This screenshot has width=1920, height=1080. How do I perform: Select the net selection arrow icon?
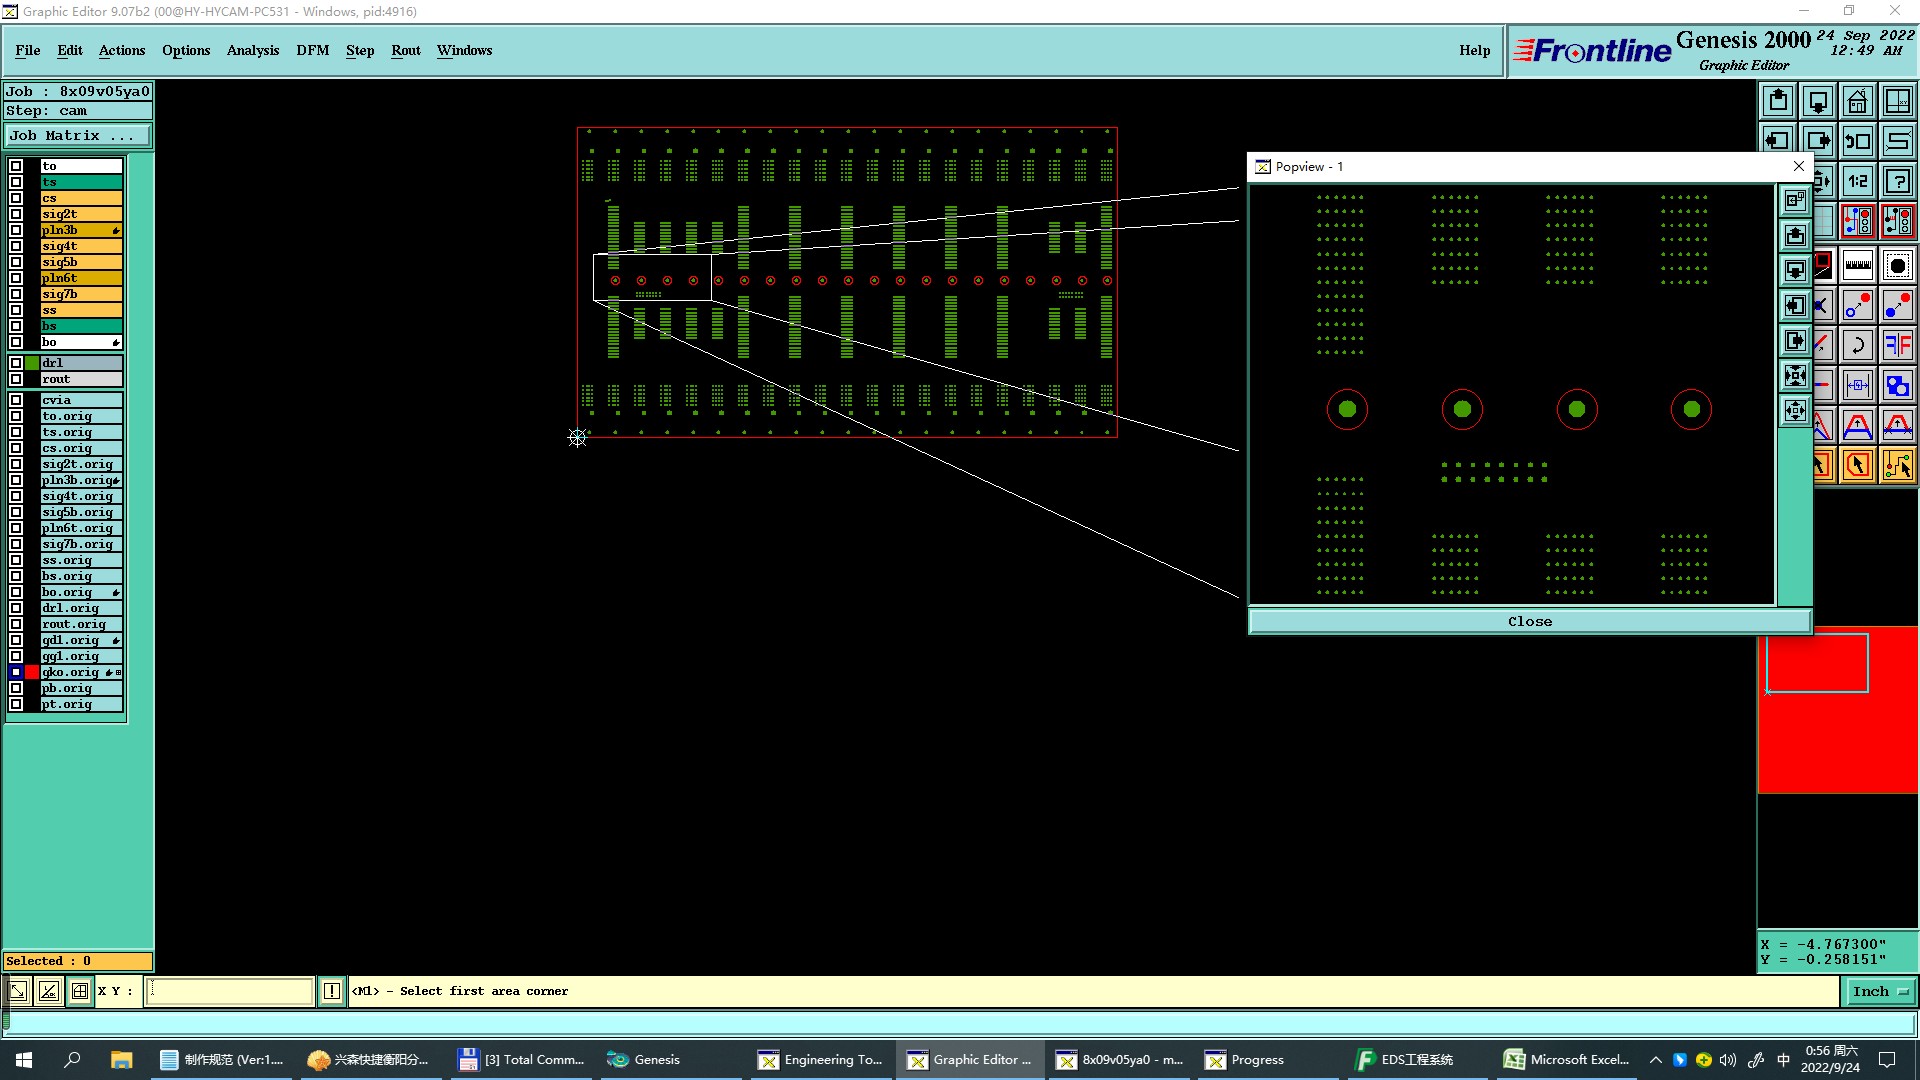(1897, 465)
